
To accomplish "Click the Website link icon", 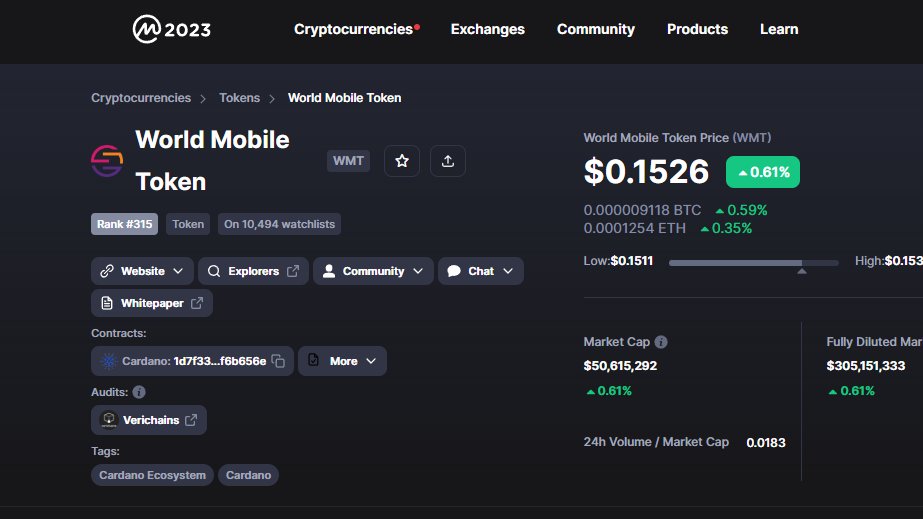I will point(107,271).
